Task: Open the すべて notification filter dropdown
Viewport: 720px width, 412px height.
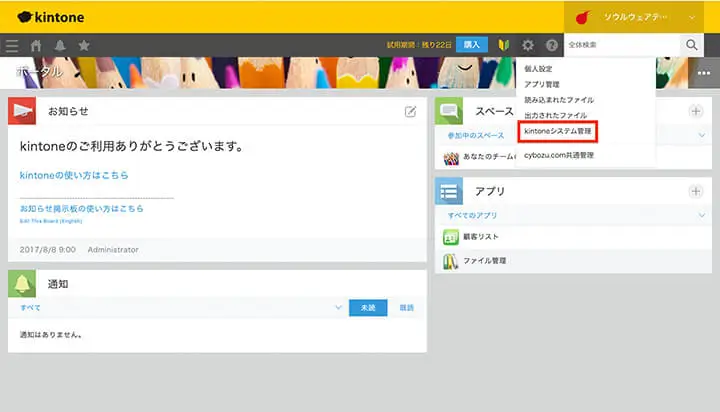Action: click(339, 308)
